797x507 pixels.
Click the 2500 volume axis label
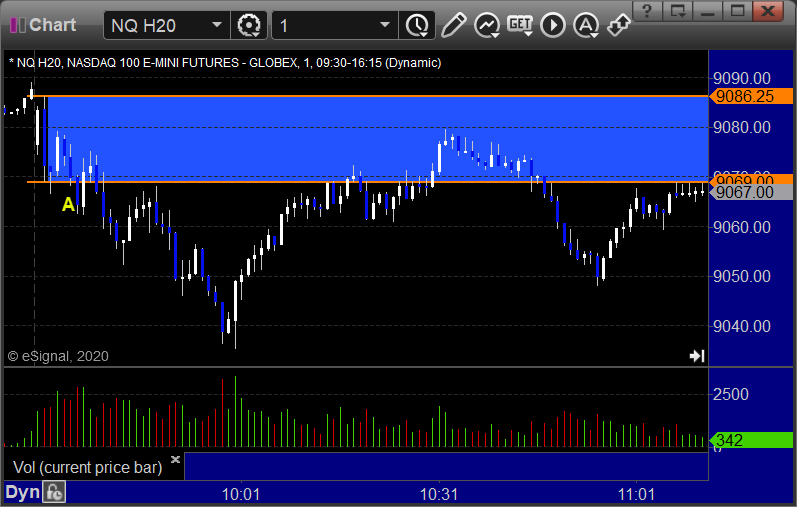pos(730,394)
